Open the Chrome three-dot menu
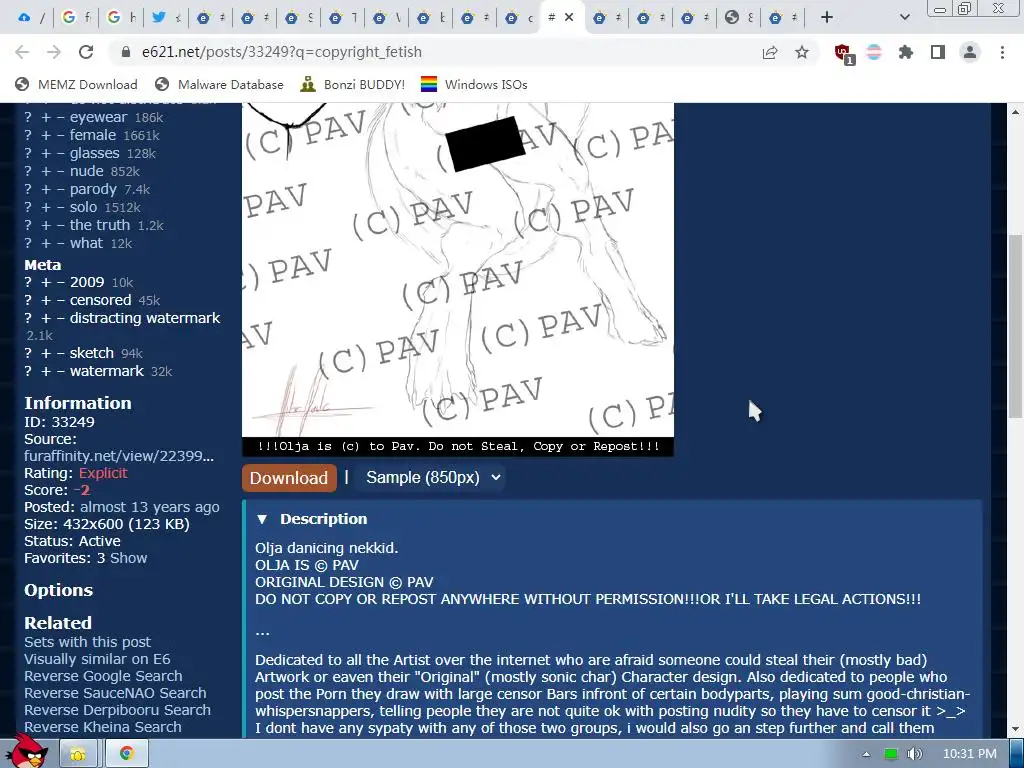 (1002, 52)
